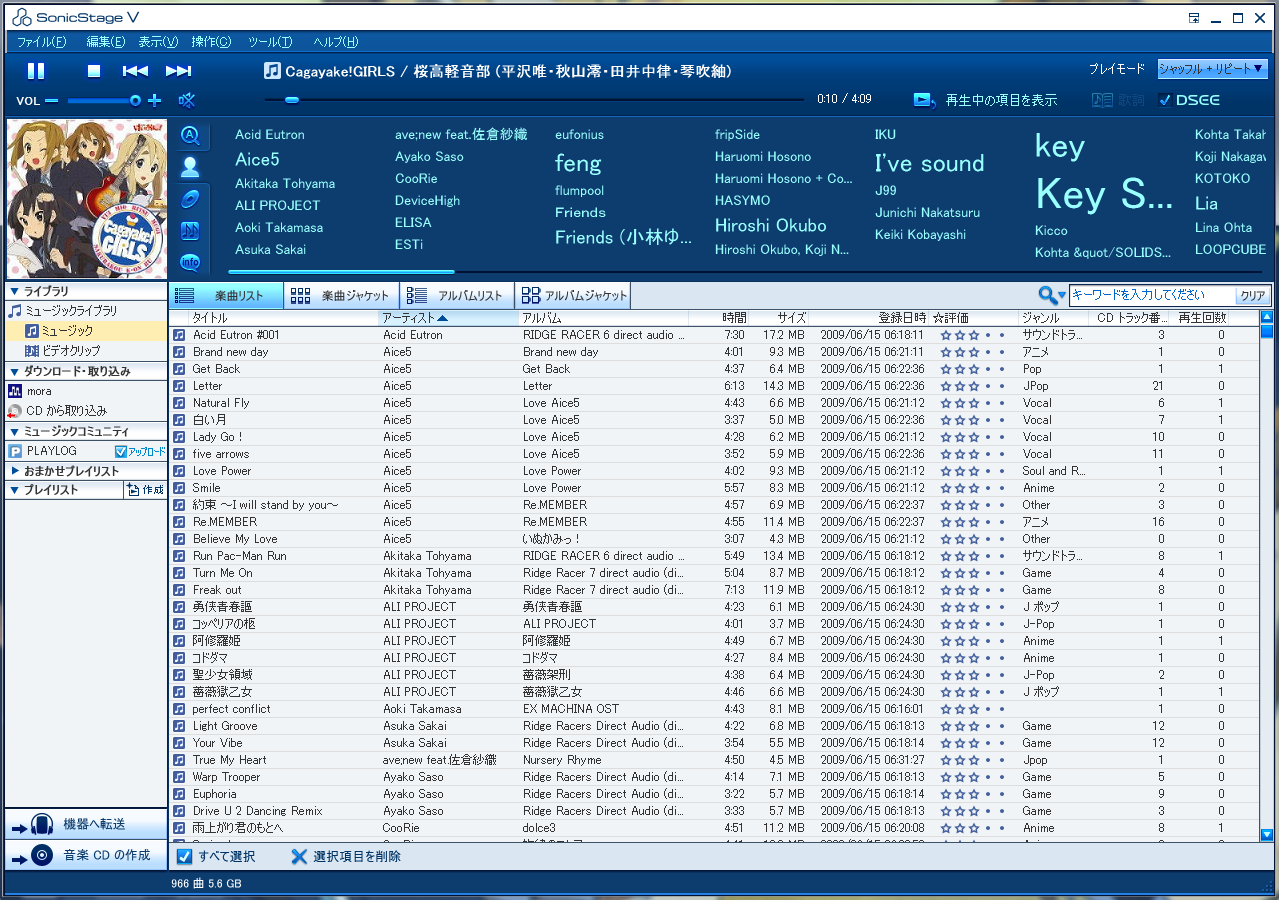Viewport: 1279px width, 900px height.
Task: Select the album disc navigator icon
Action: click(x=190, y=199)
